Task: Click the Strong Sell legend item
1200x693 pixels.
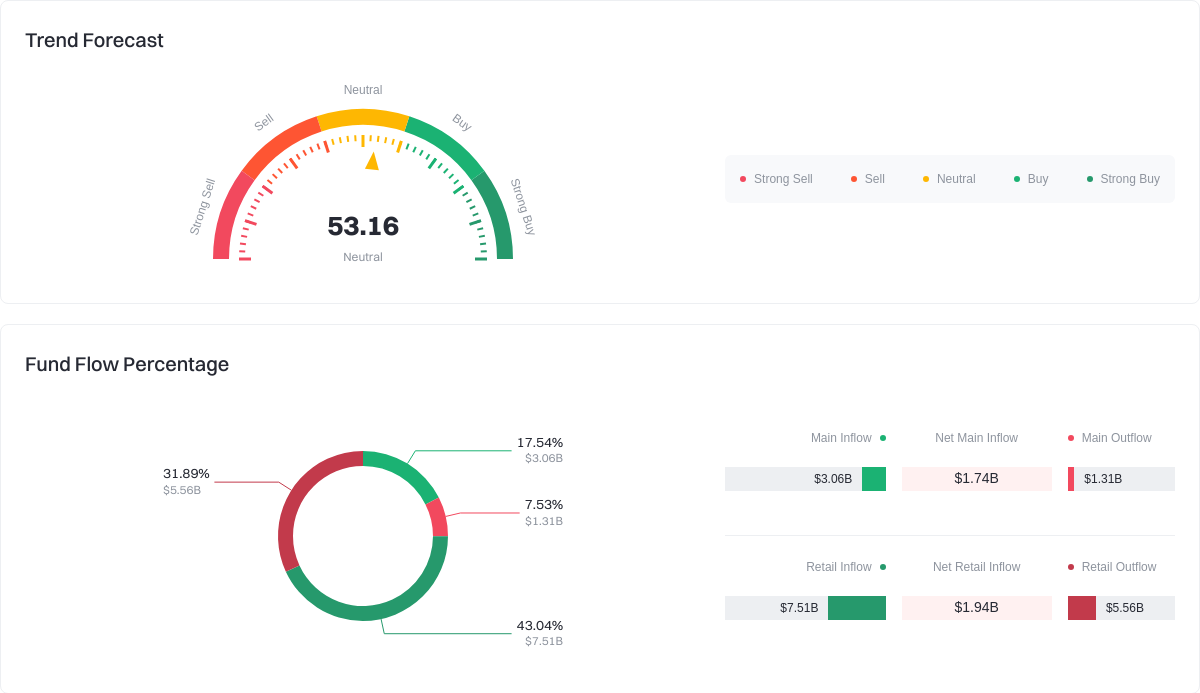Action: point(776,179)
